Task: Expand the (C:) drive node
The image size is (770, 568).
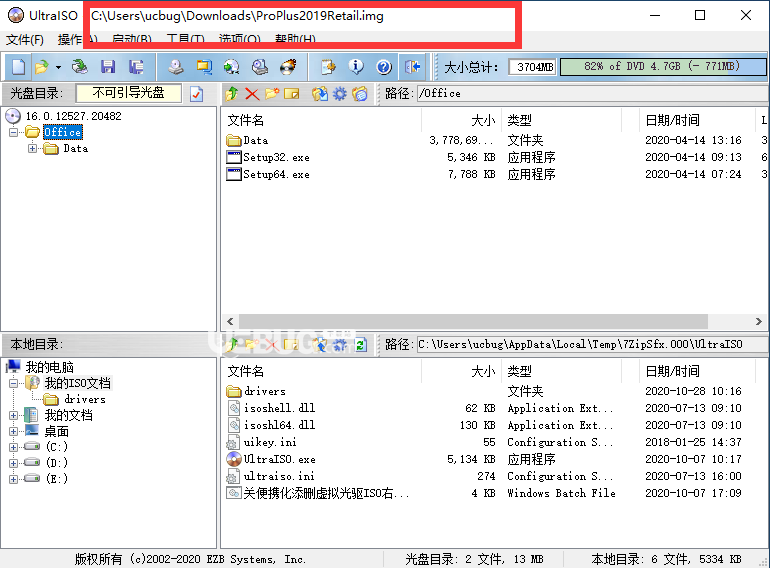Action: pos(14,447)
